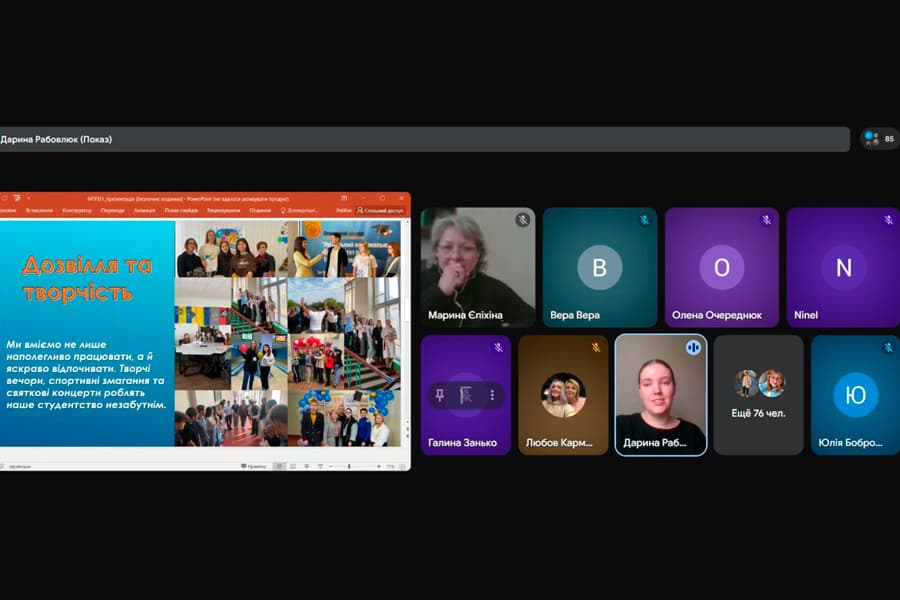Click quick access toolbar icon in PowerPoint title bar
This screenshot has width=900, height=600.
point(17,198)
